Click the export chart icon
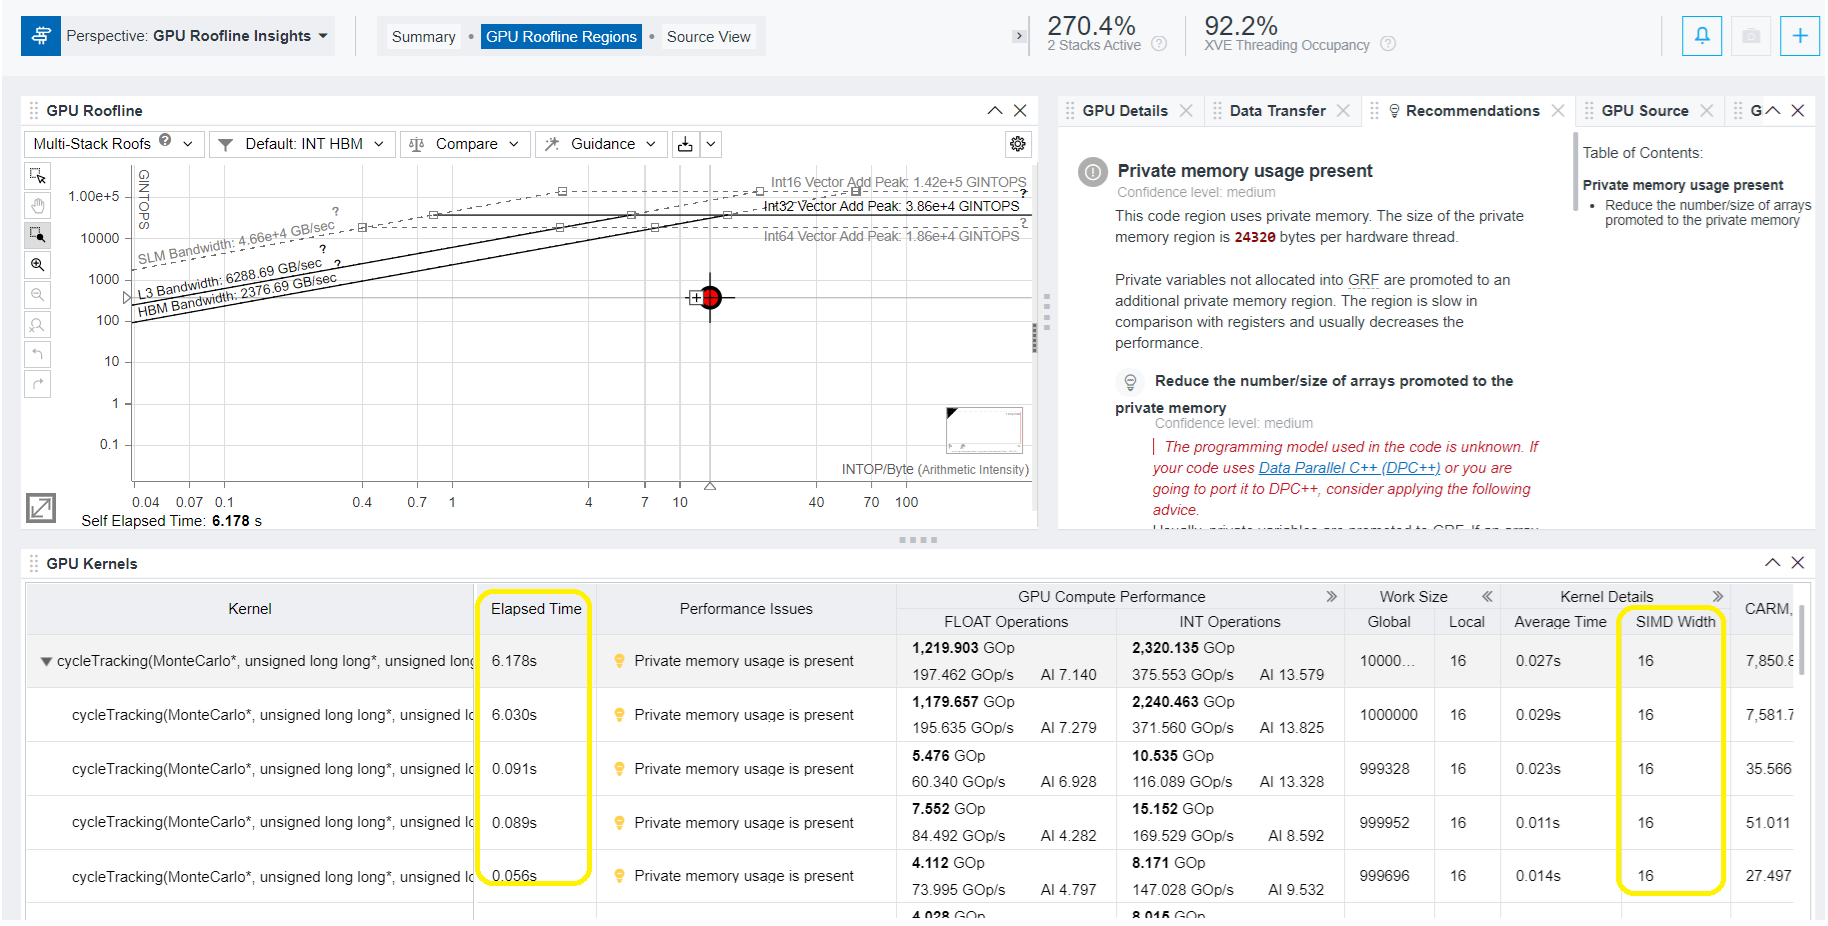The height and width of the screenshot is (926, 1828). (x=685, y=144)
